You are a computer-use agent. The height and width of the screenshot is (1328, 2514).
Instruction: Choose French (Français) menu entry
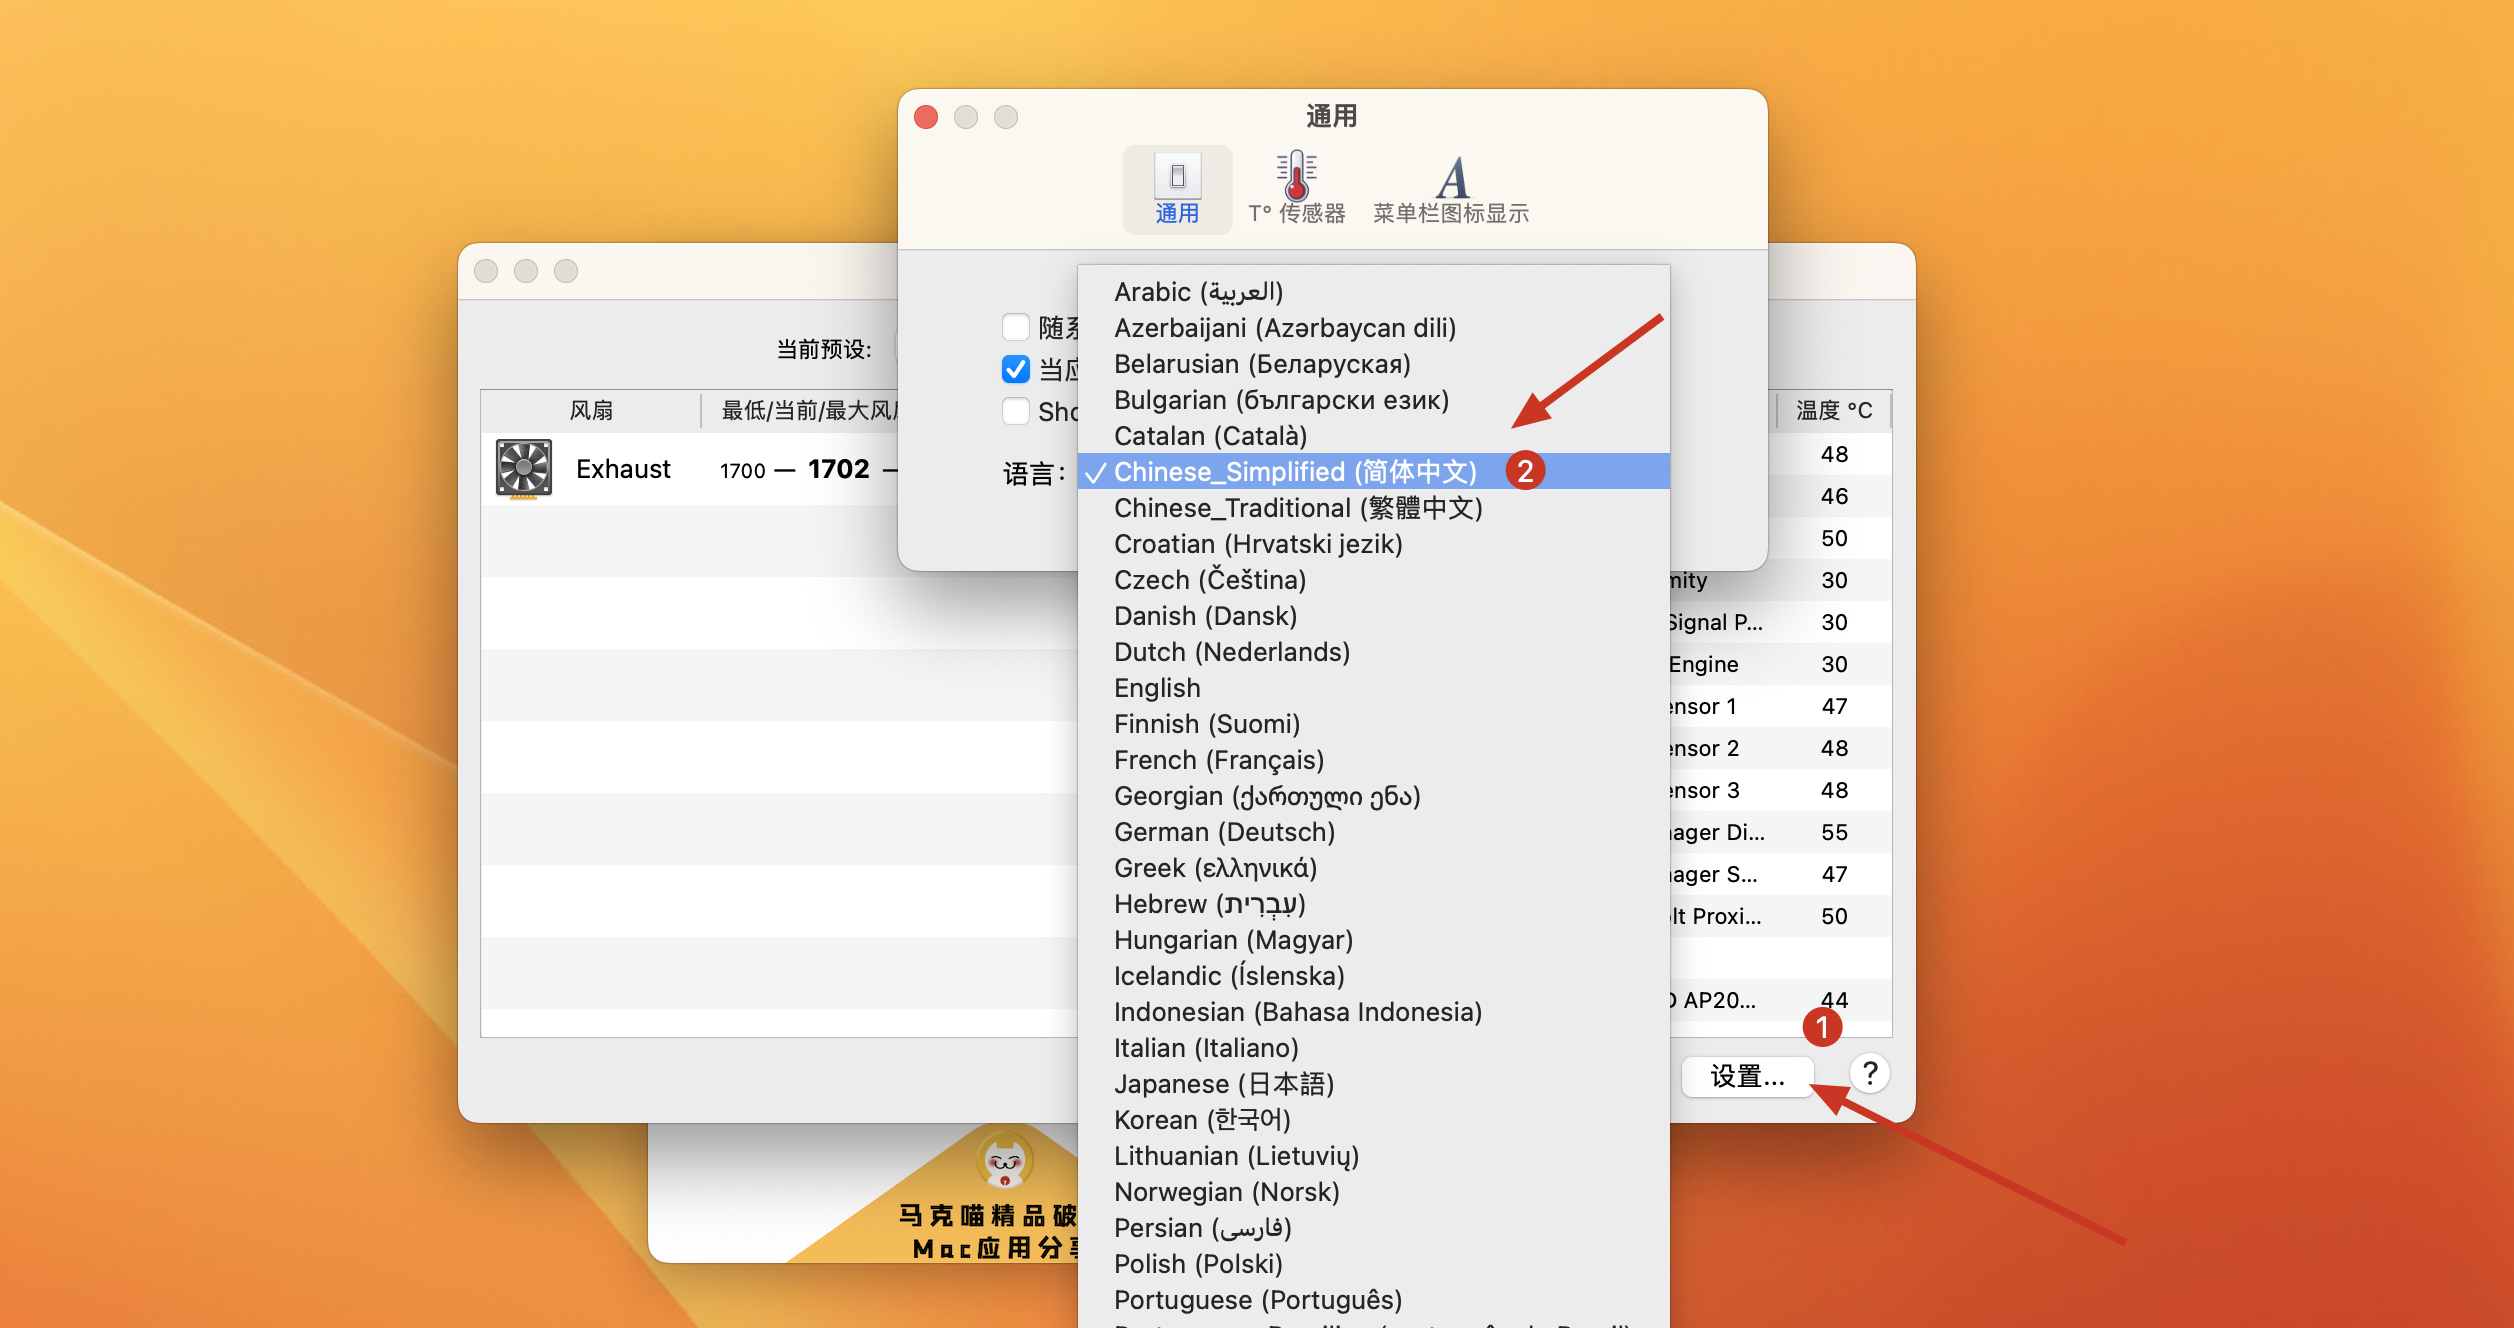1218,760
